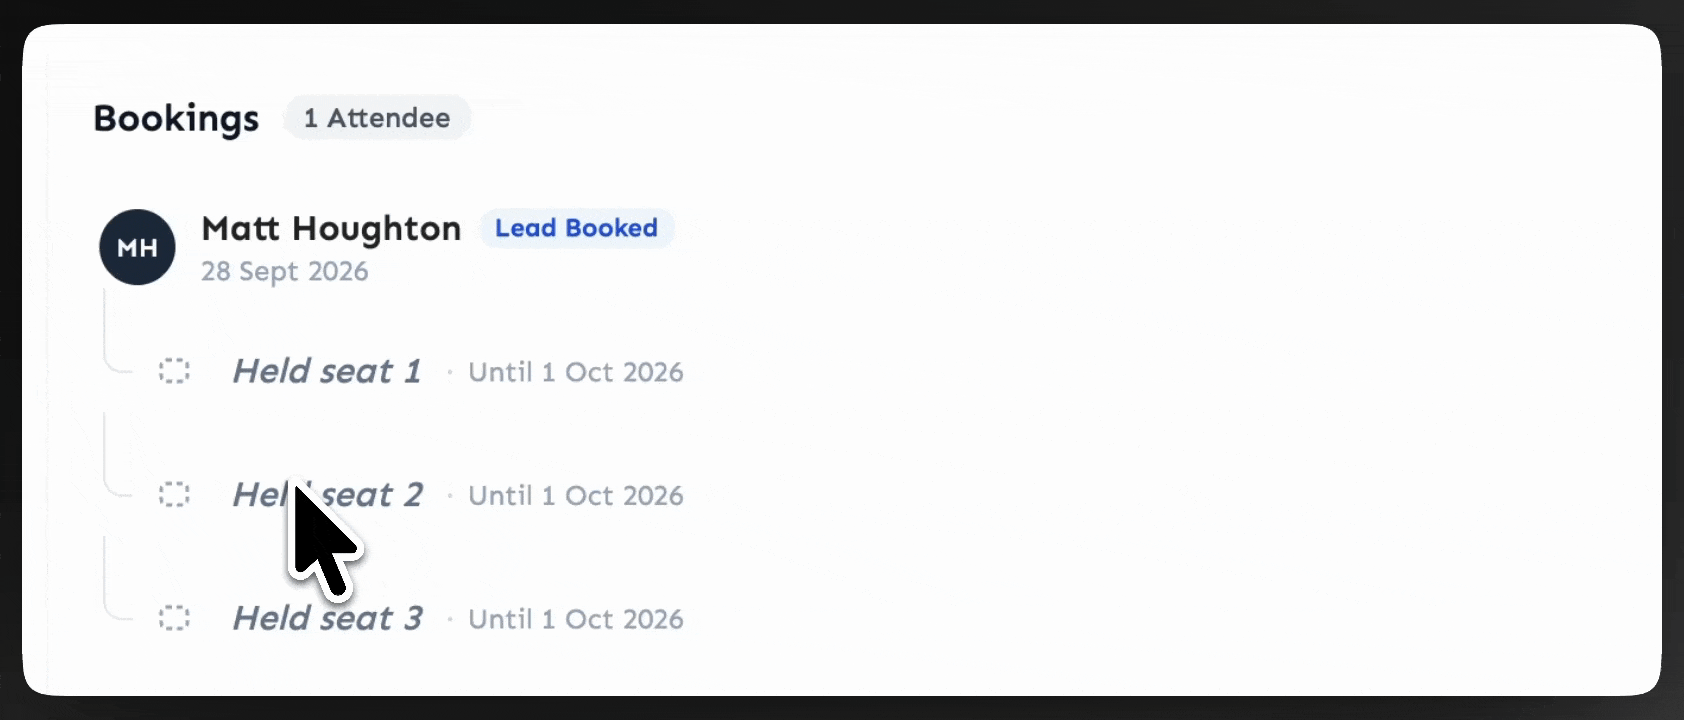The height and width of the screenshot is (720, 1684).
Task: Click dashed placeholder icon for Held seat 3
Action: pyautogui.click(x=174, y=618)
